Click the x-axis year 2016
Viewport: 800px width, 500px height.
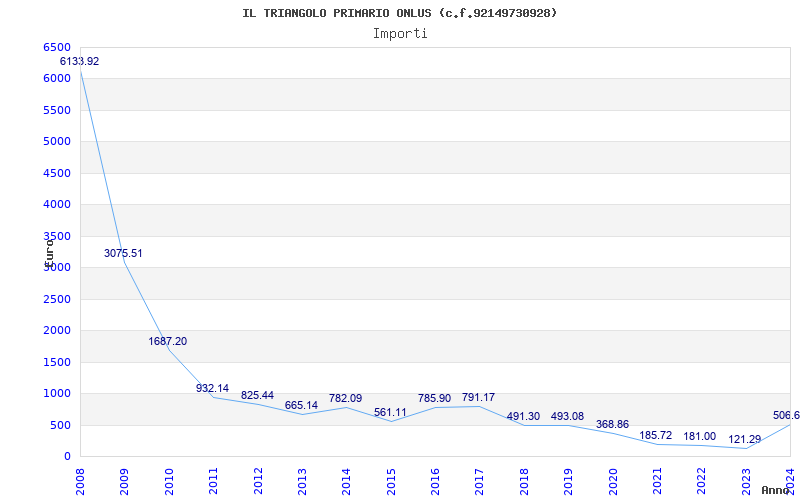(x=435, y=481)
